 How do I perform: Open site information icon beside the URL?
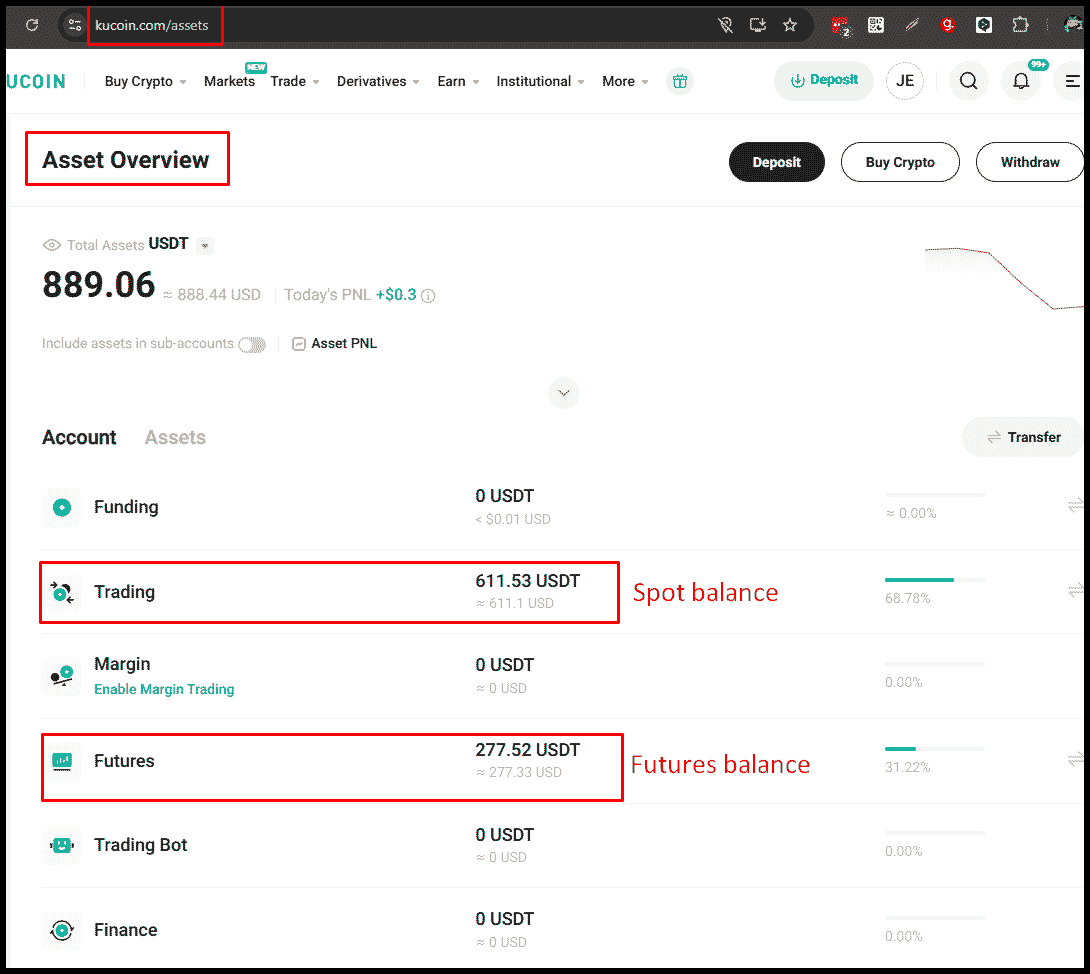click(x=74, y=25)
